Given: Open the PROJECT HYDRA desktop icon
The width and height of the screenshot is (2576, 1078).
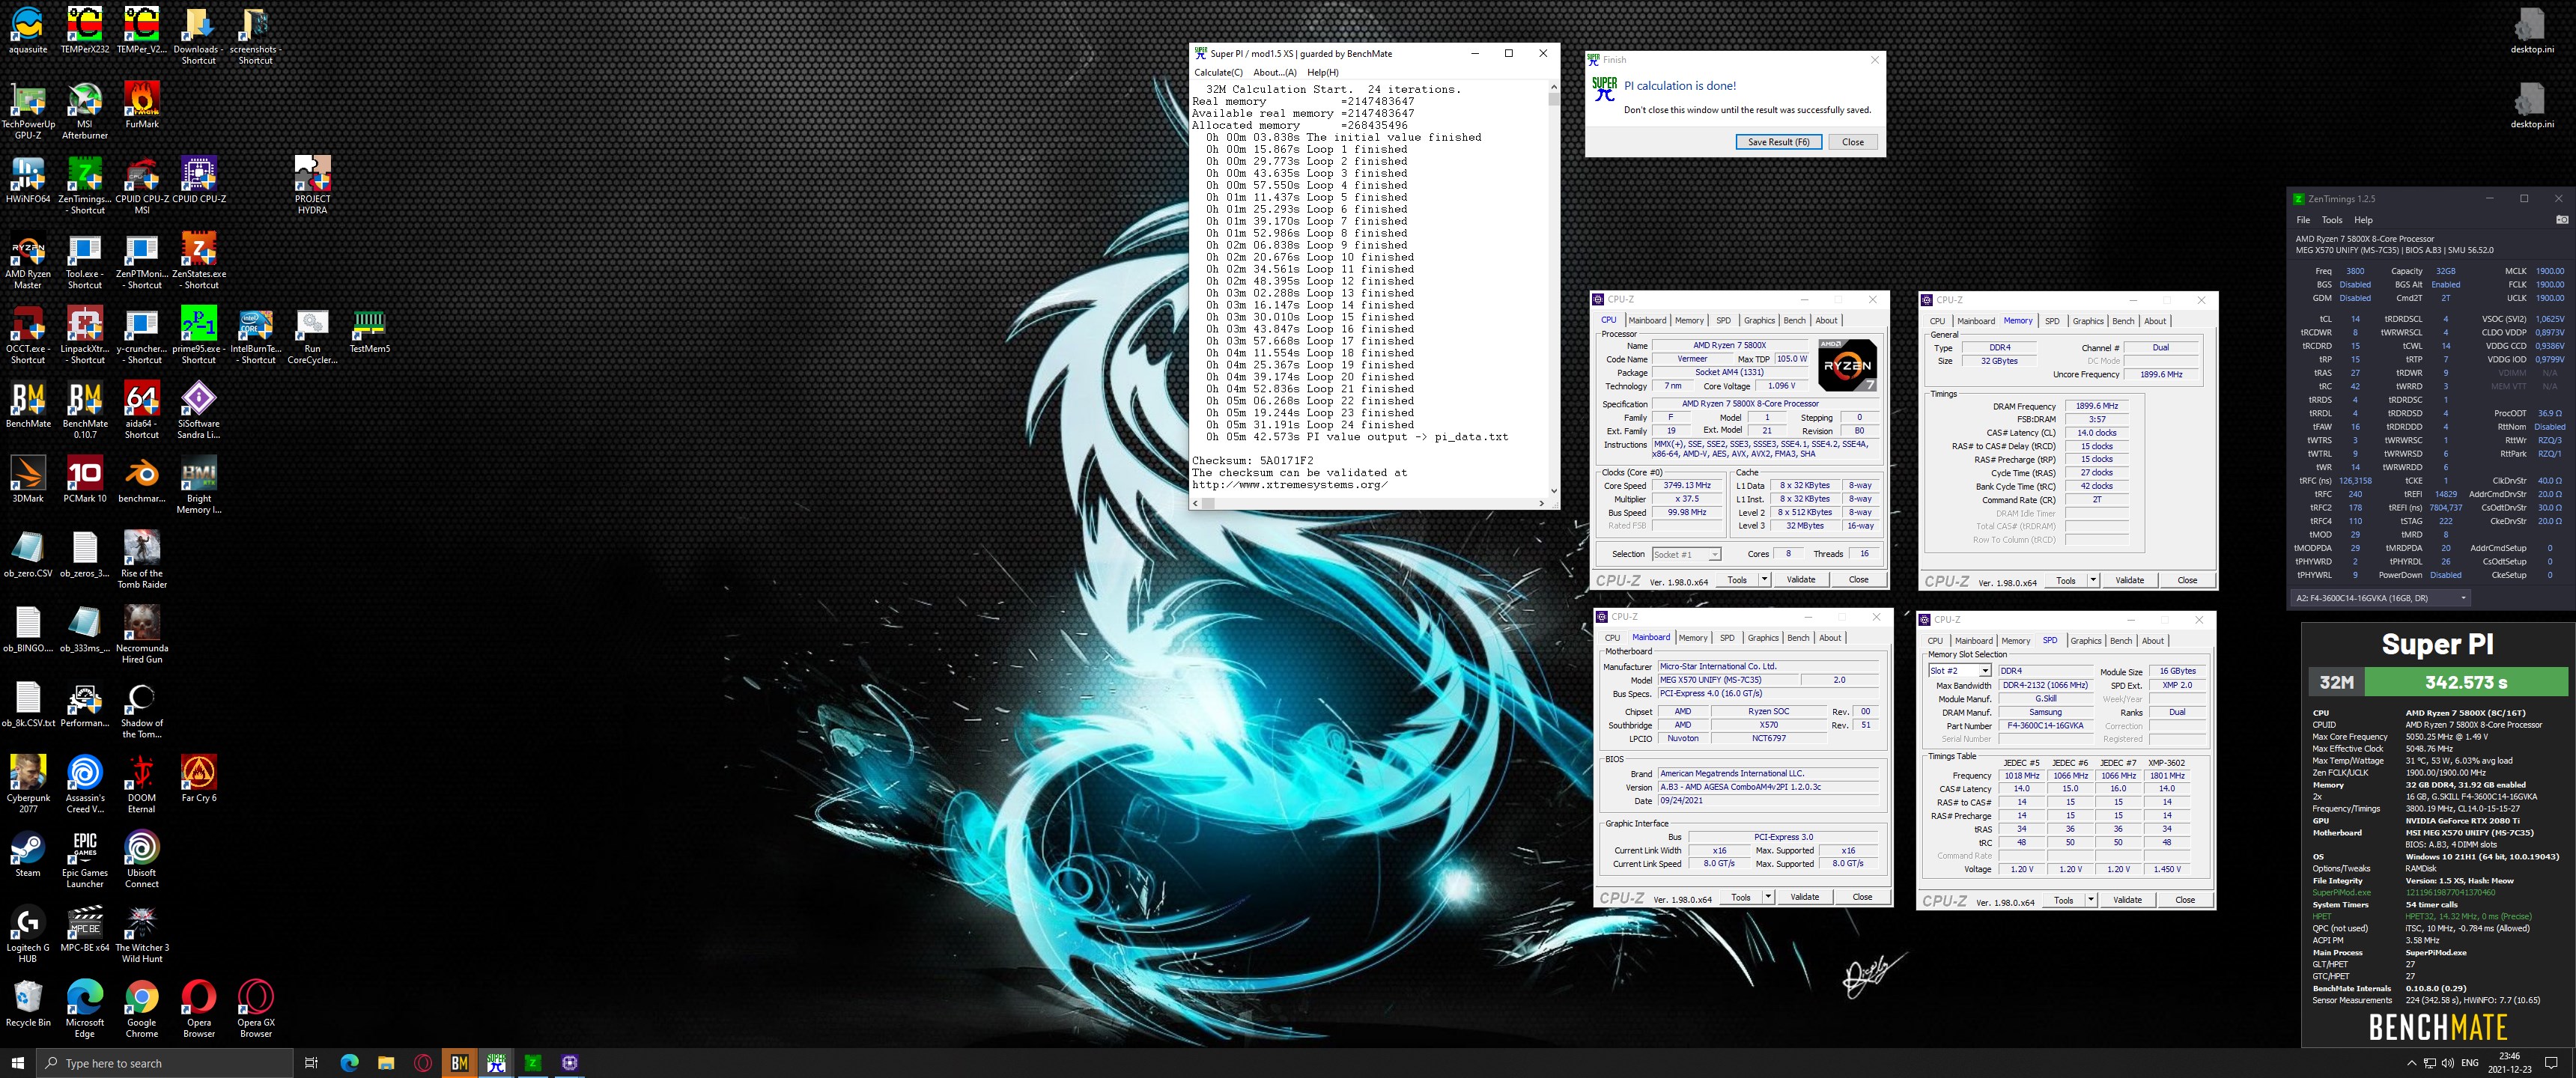Looking at the screenshot, I should (312, 185).
